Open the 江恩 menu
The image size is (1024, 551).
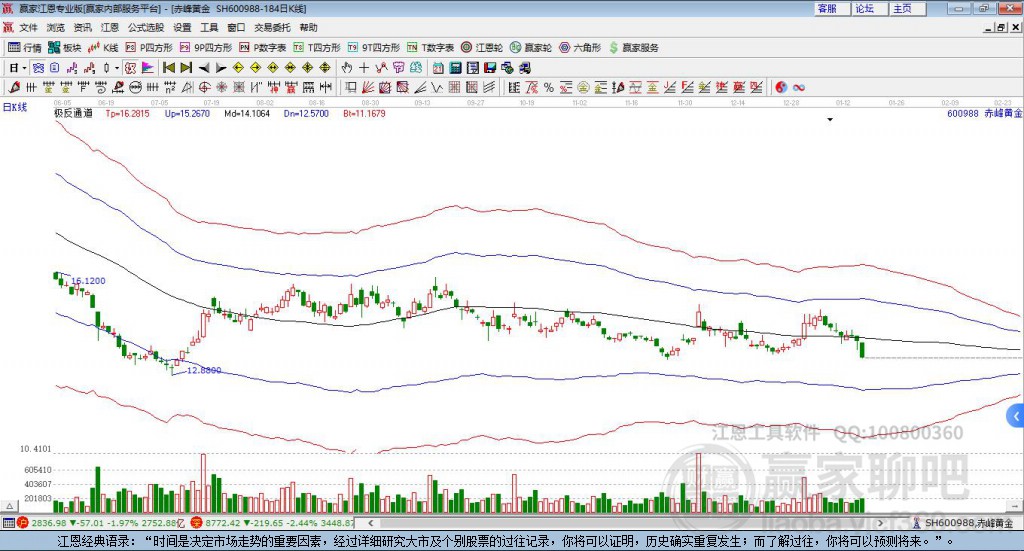(110, 27)
